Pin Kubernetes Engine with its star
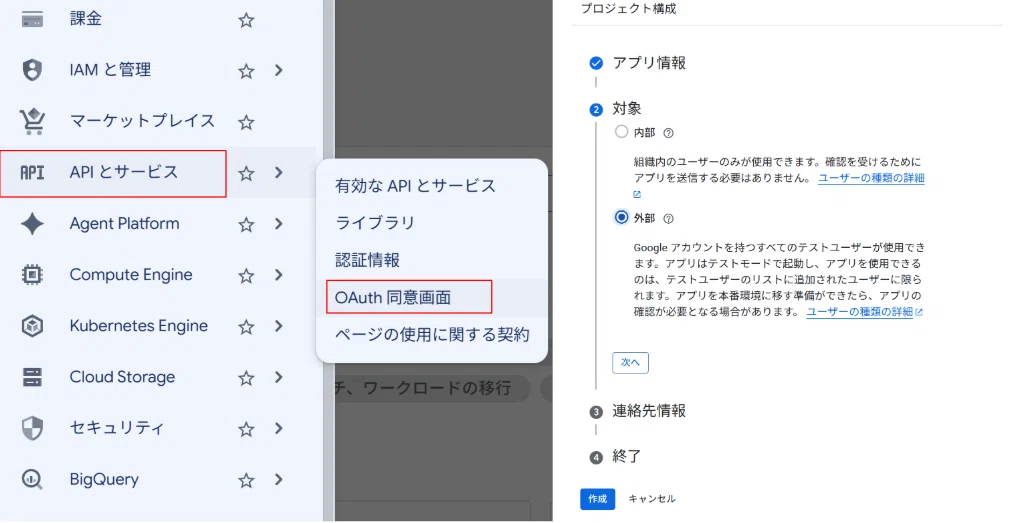Viewport: 1018px width, 523px height. 246,326
